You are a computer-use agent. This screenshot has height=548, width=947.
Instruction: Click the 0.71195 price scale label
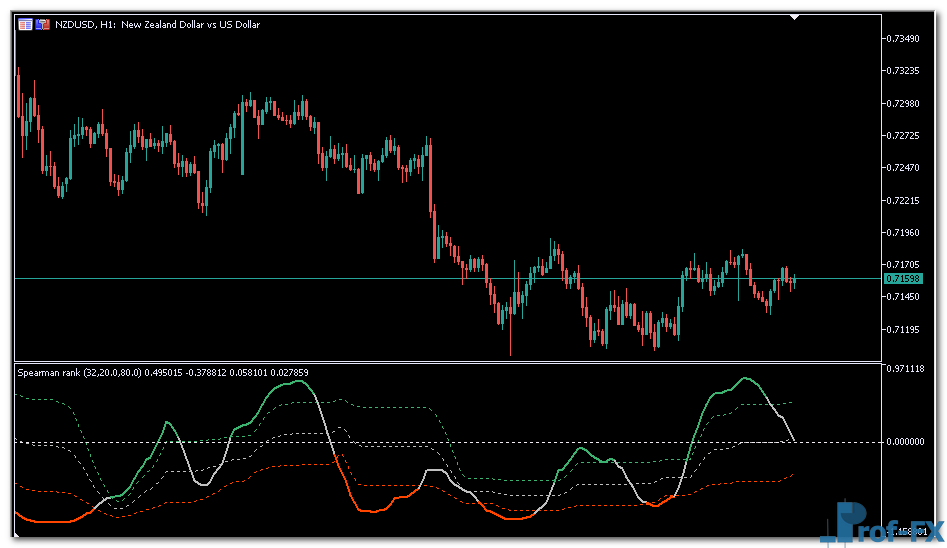tap(904, 329)
